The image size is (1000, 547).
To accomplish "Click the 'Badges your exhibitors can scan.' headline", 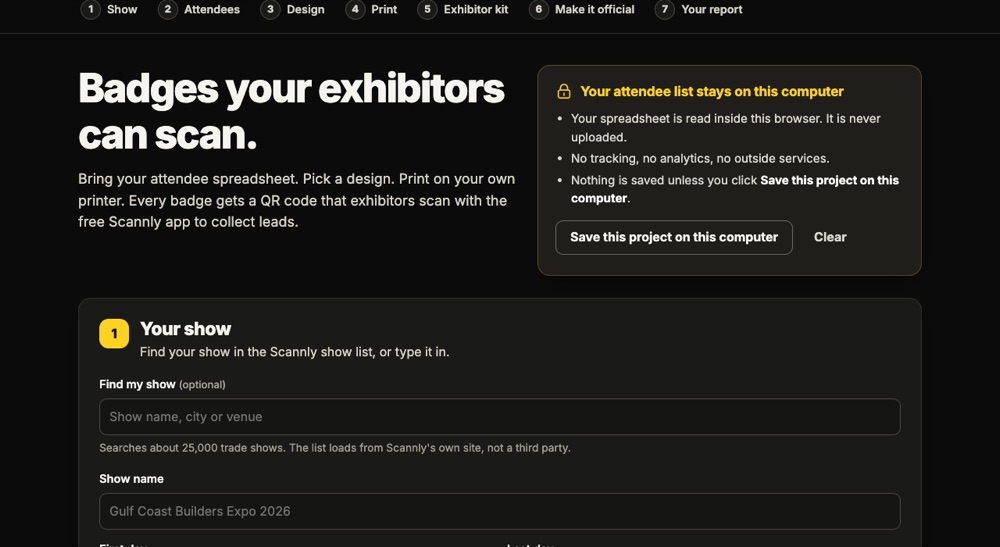I will point(291,111).
